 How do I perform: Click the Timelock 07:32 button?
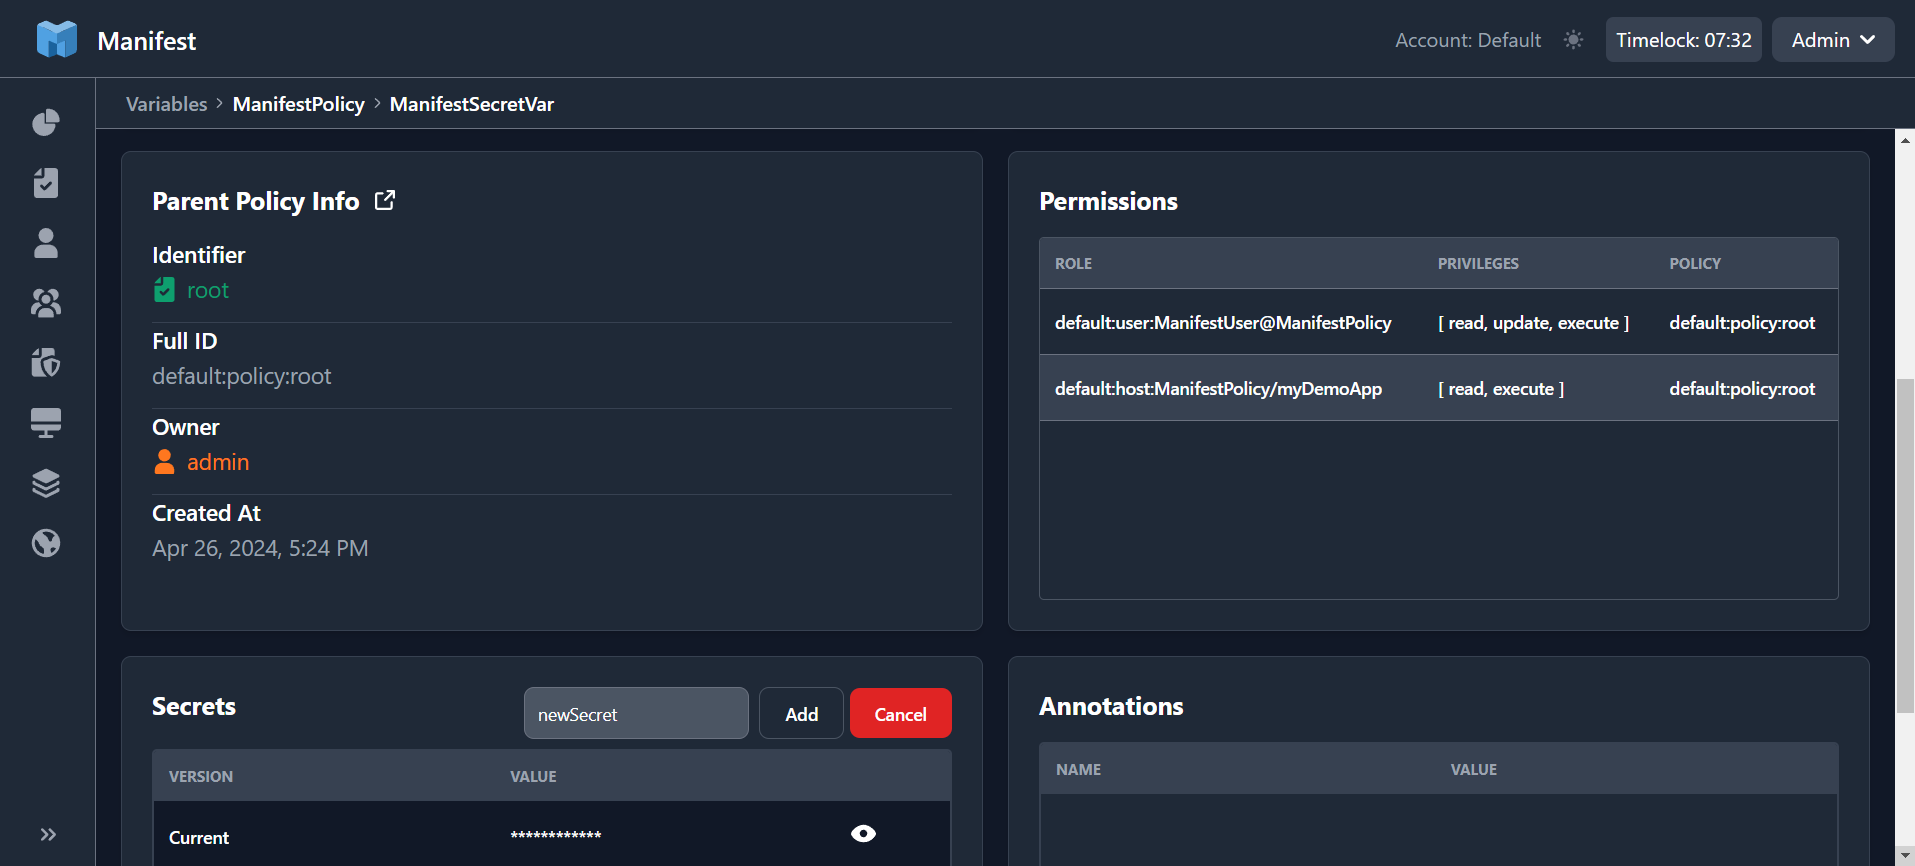[x=1684, y=40]
